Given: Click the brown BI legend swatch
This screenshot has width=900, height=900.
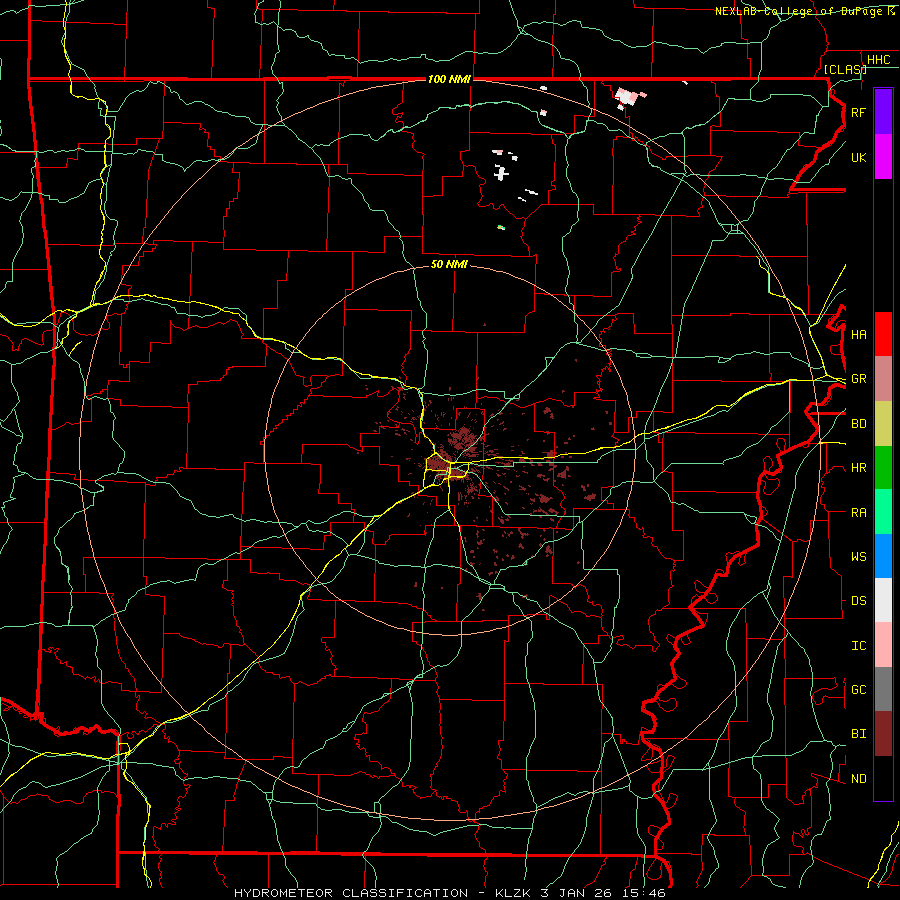Looking at the screenshot, I should click(x=883, y=734).
